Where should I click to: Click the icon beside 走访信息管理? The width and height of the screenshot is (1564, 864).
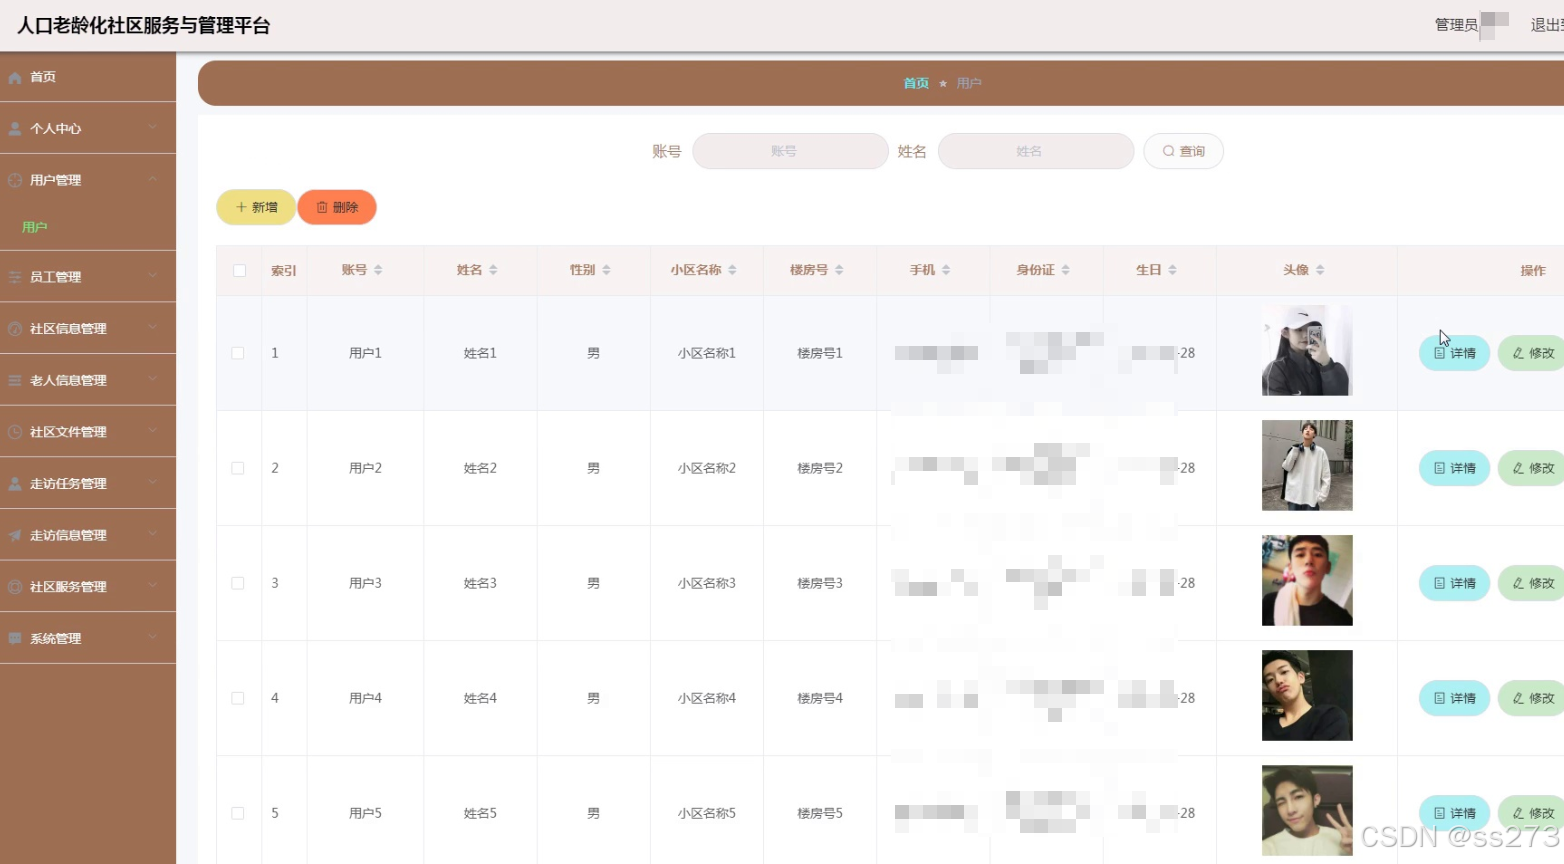[x=15, y=535]
